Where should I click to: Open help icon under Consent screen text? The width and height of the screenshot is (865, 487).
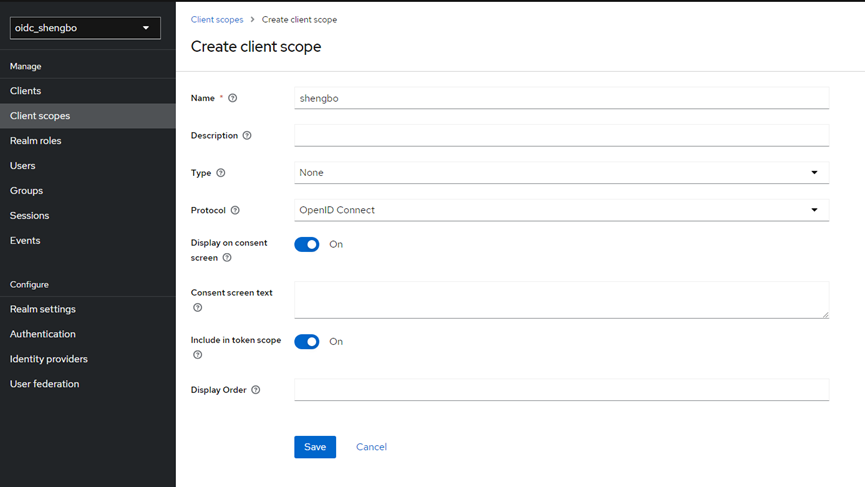click(x=197, y=308)
